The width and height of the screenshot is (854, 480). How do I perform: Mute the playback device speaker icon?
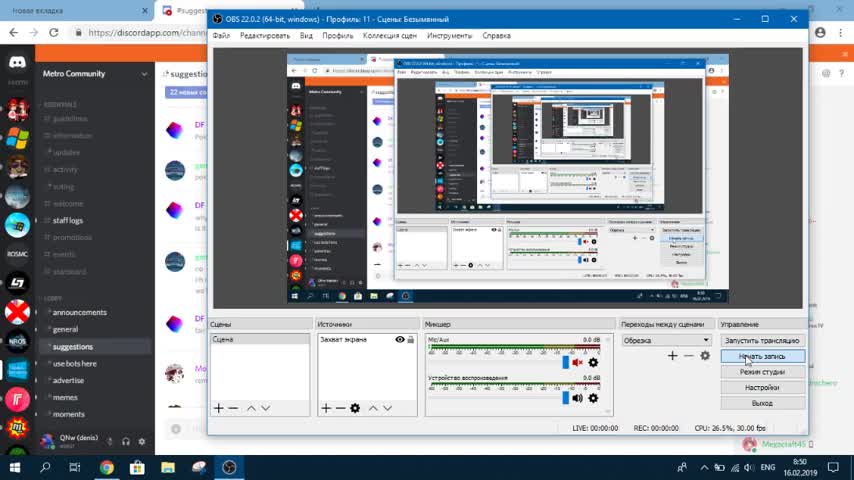578,398
